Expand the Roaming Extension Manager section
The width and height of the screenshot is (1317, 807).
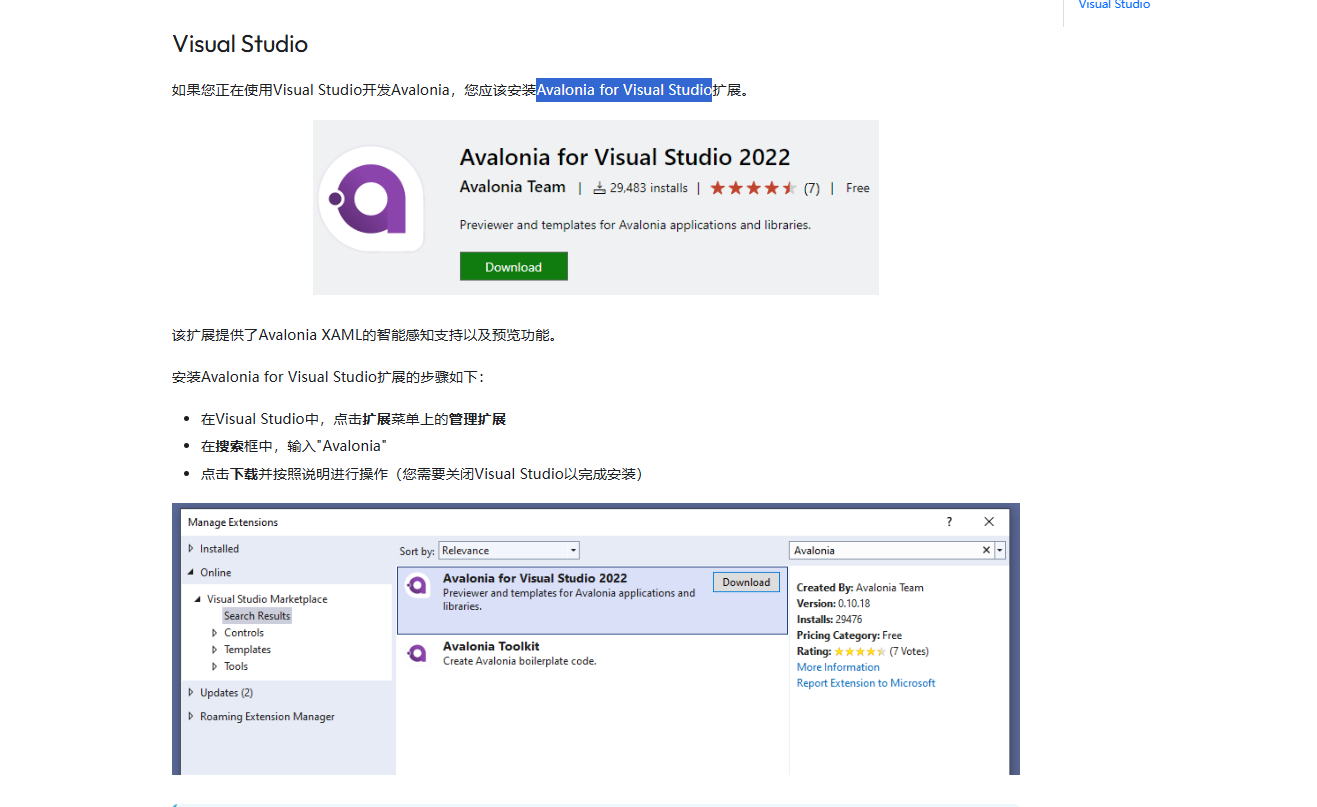(191, 717)
